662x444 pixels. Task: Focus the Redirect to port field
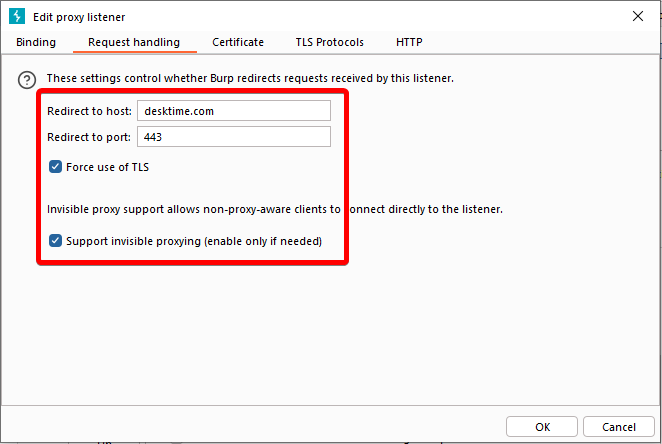point(233,137)
